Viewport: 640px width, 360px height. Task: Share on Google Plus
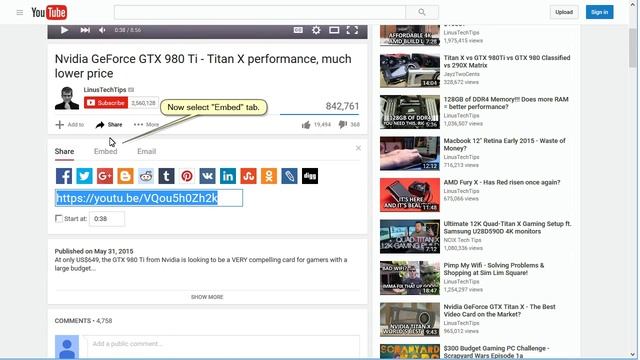[105, 176]
